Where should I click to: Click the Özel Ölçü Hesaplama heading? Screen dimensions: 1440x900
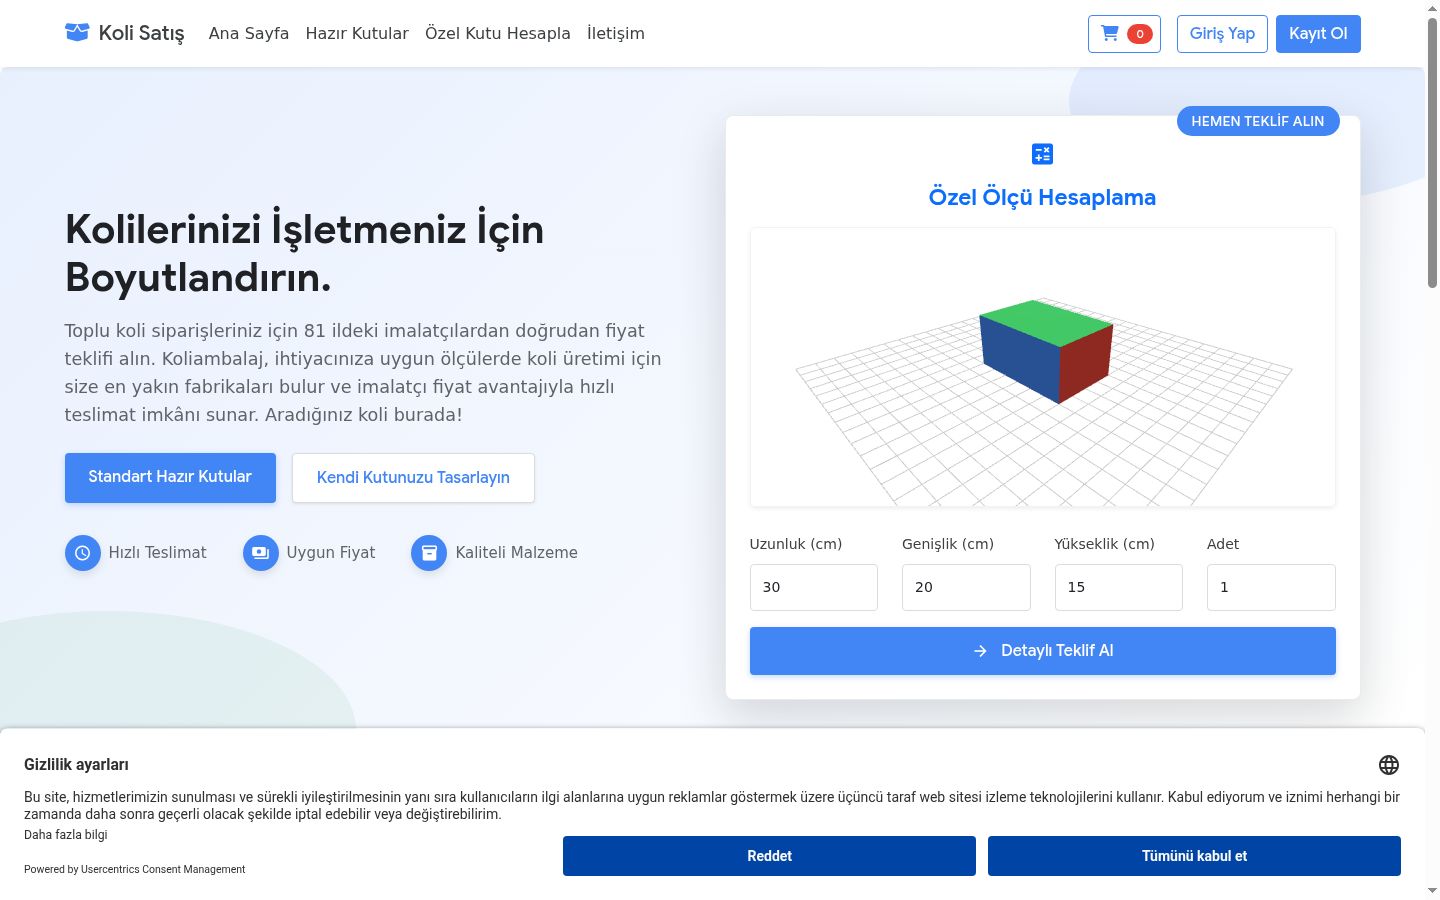coord(1042,197)
